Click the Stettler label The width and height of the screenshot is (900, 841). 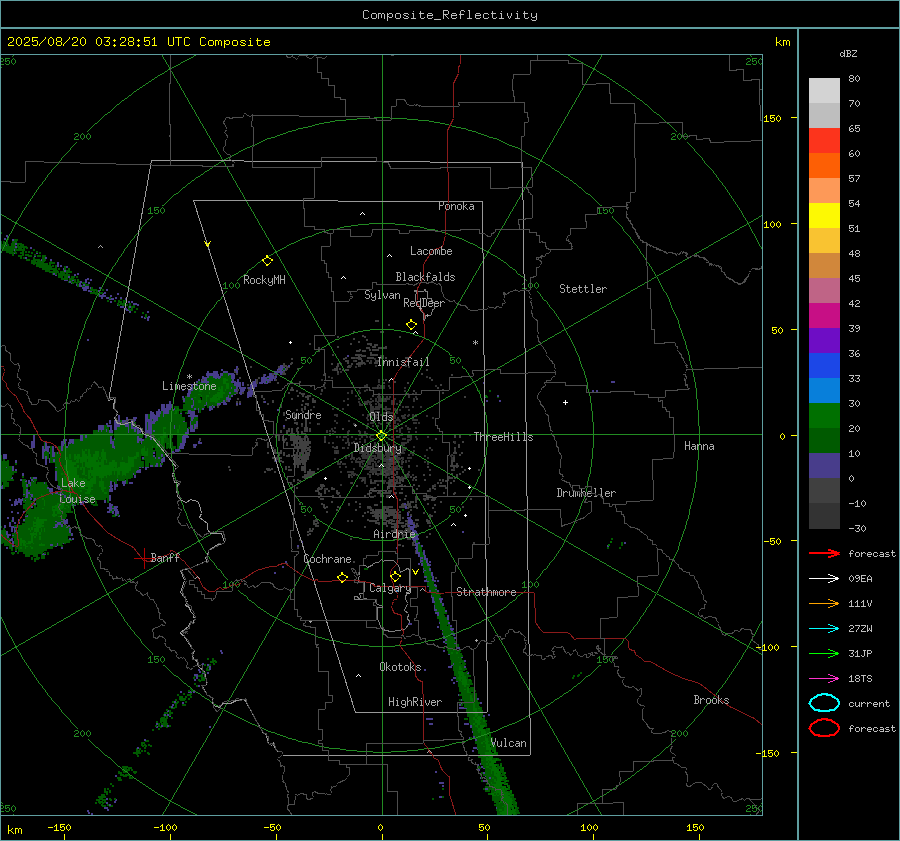point(583,289)
